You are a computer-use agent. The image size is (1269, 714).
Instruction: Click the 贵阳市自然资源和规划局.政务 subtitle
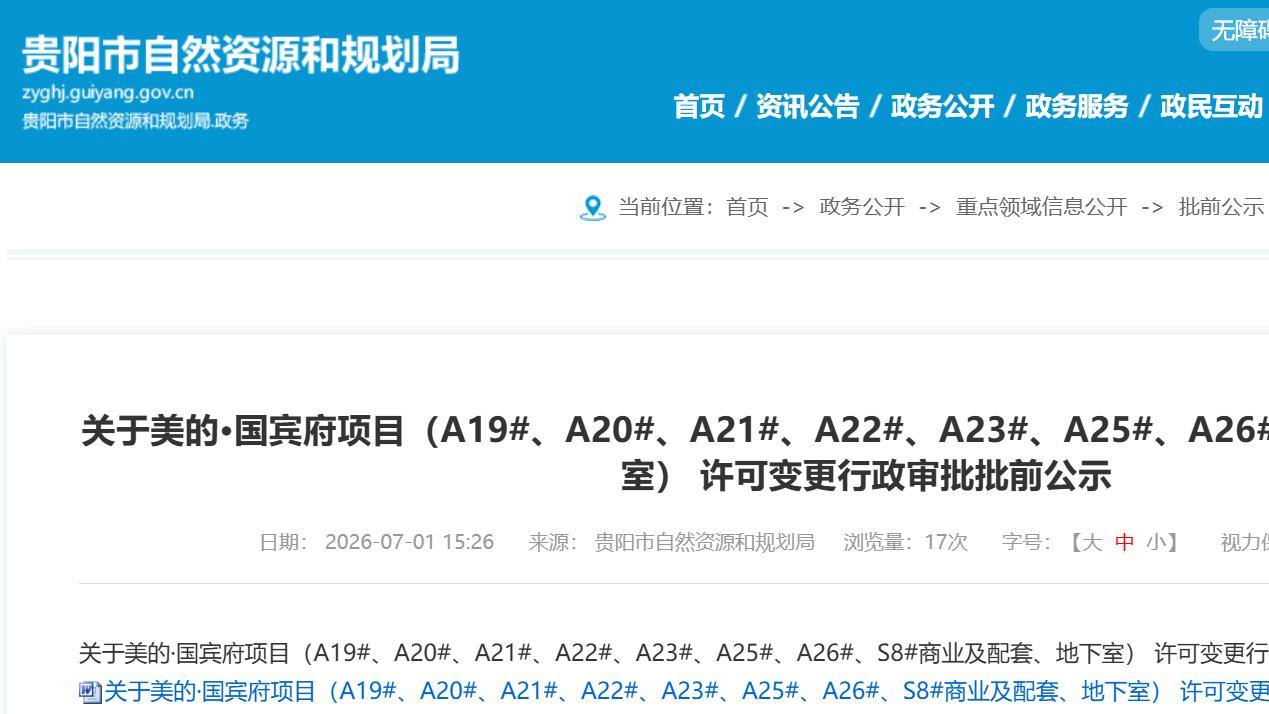[135, 121]
